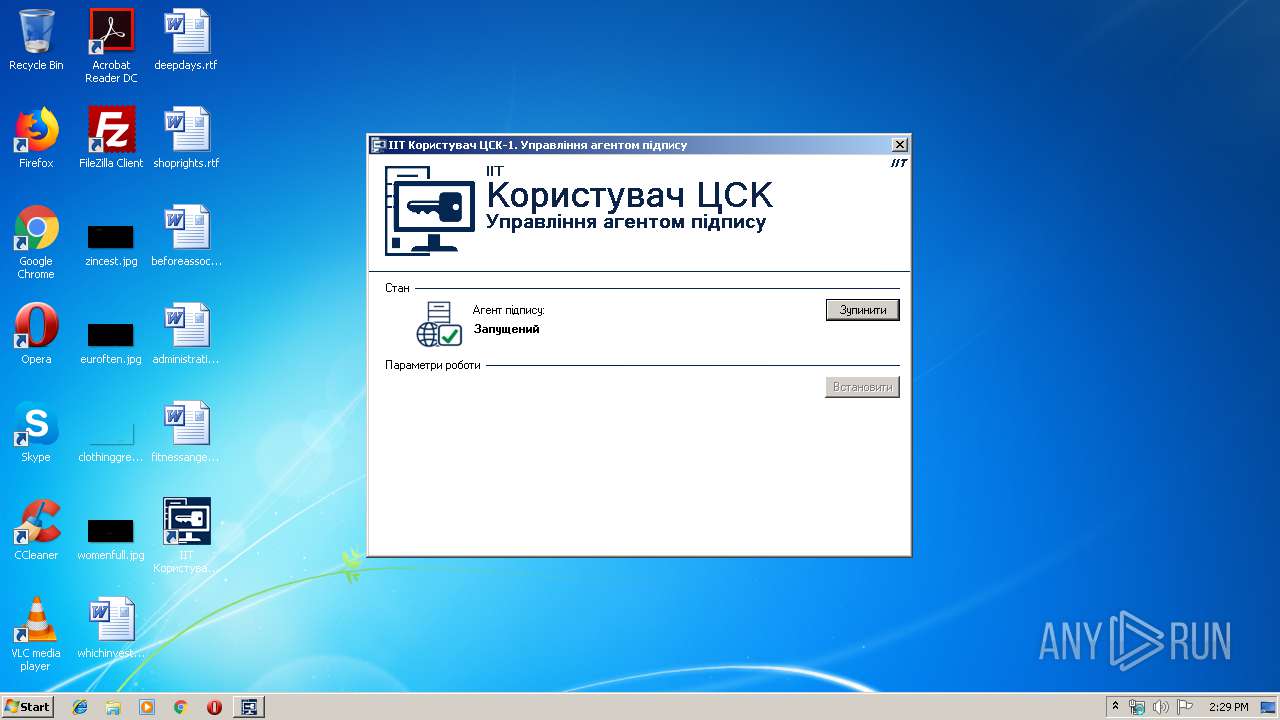
Task: Show hidden system tray icons
Action: pos(1116,707)
